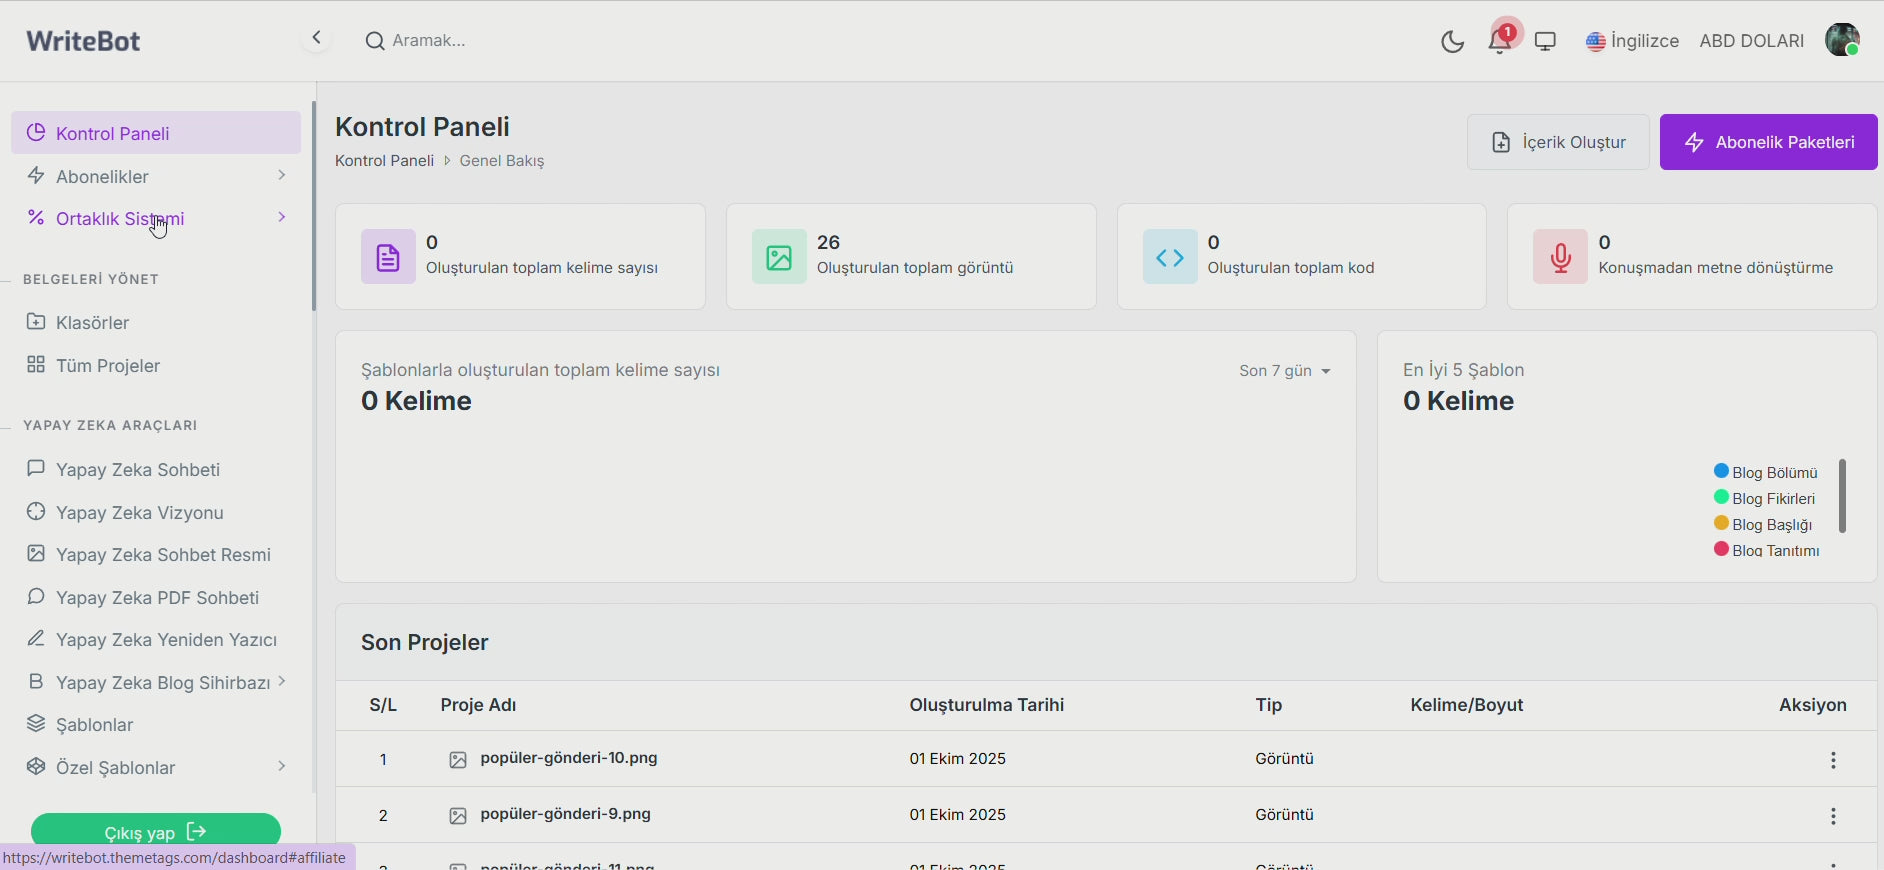Expand the Abonelikler submenu
The height and width of the screenshot is (870, 1884).
(x=156, y=176)
